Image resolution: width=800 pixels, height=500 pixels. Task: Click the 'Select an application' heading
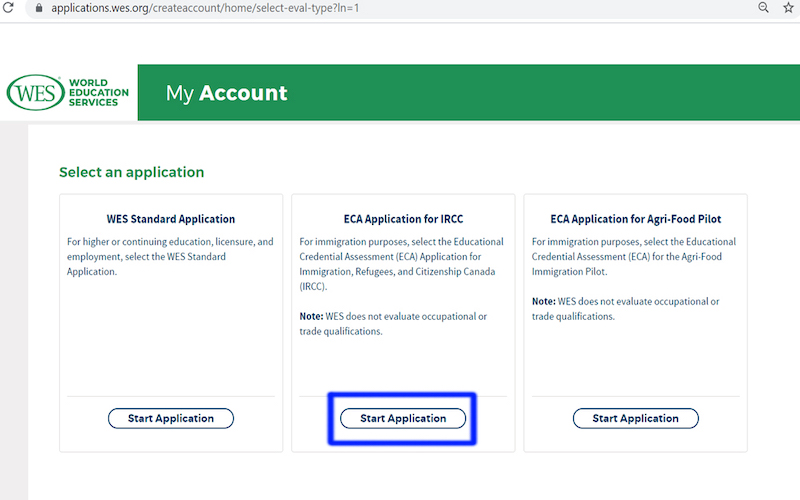(x=132, y=172)
